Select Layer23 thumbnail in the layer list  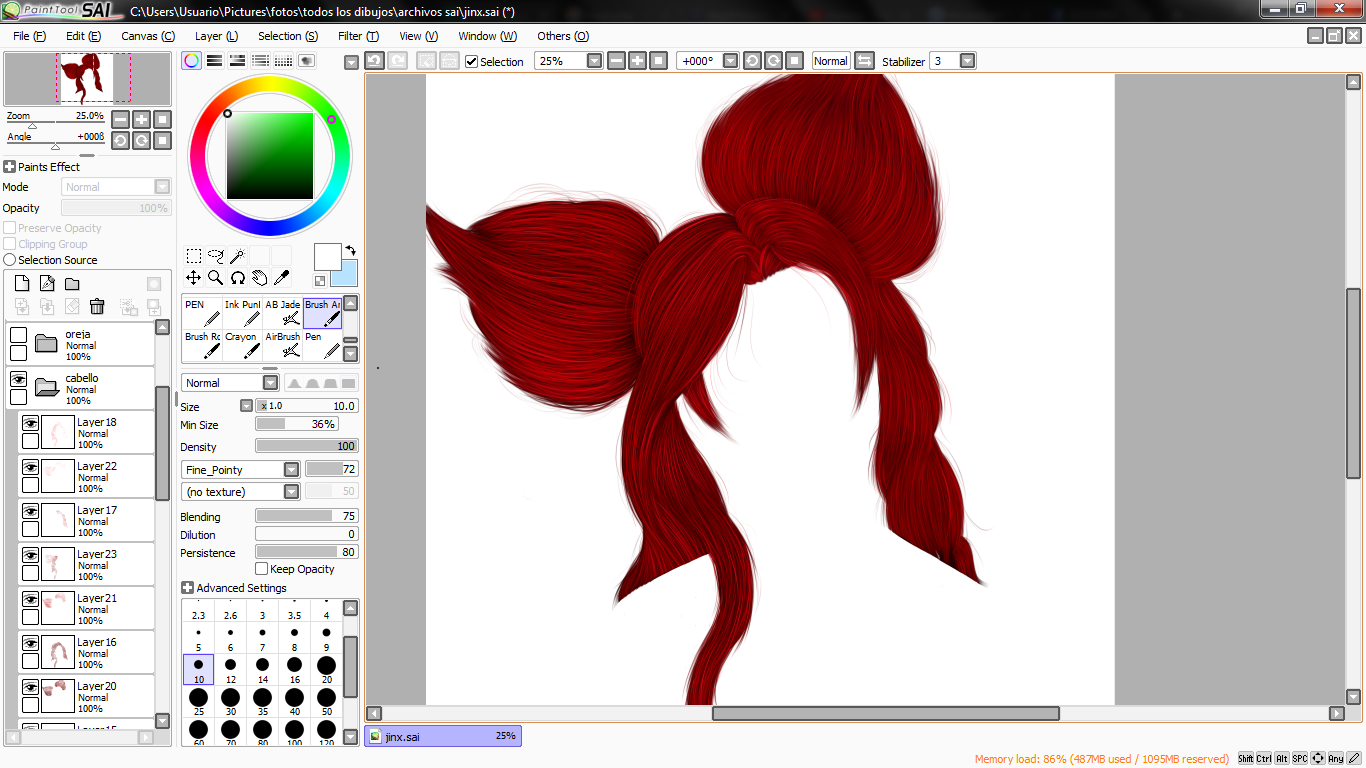58,564
